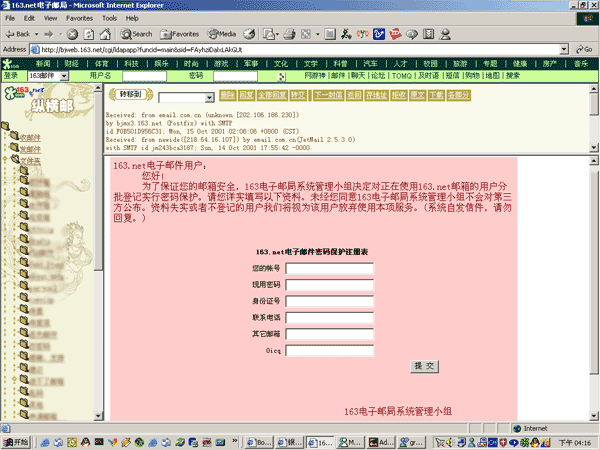Click the login submit icon beside 密码

pos(281,76)
